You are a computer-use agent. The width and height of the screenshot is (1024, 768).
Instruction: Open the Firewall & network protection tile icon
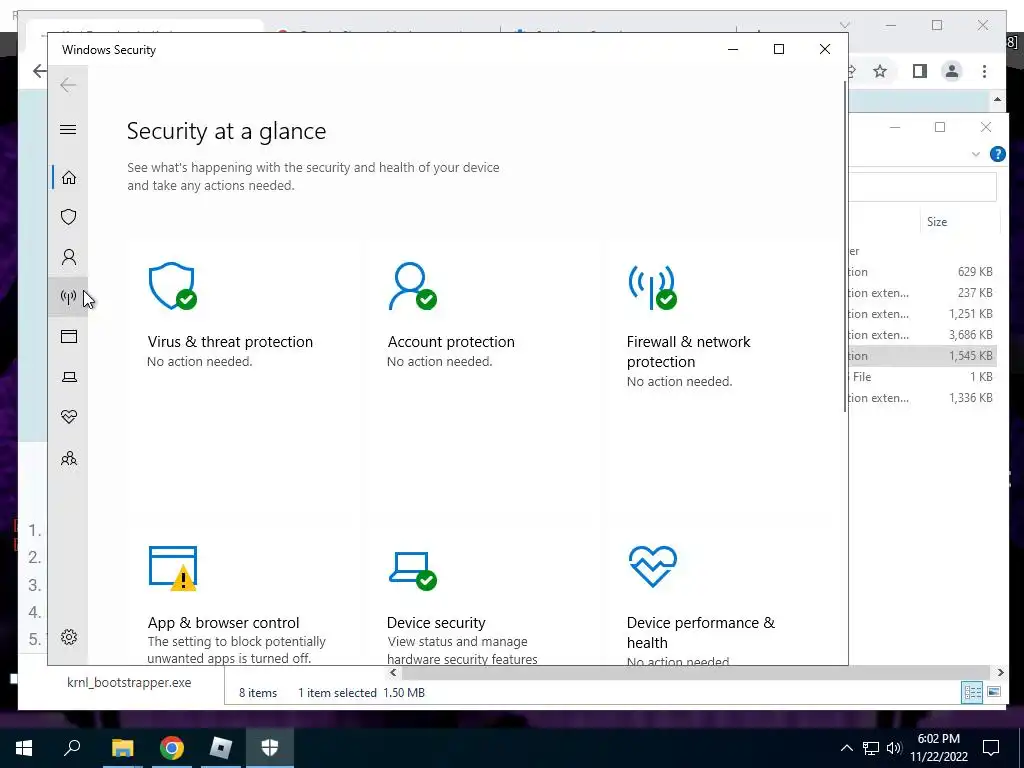coord(652,286)
